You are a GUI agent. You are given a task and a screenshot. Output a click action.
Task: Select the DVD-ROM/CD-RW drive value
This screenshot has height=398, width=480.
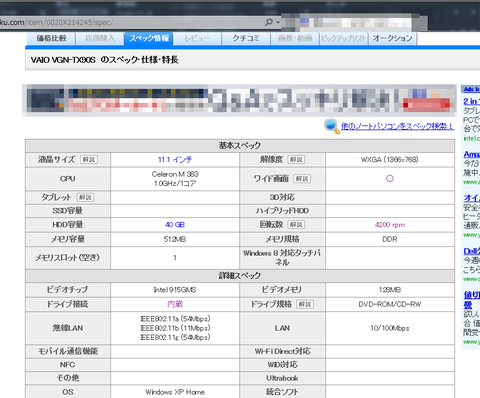pos(390,304)
